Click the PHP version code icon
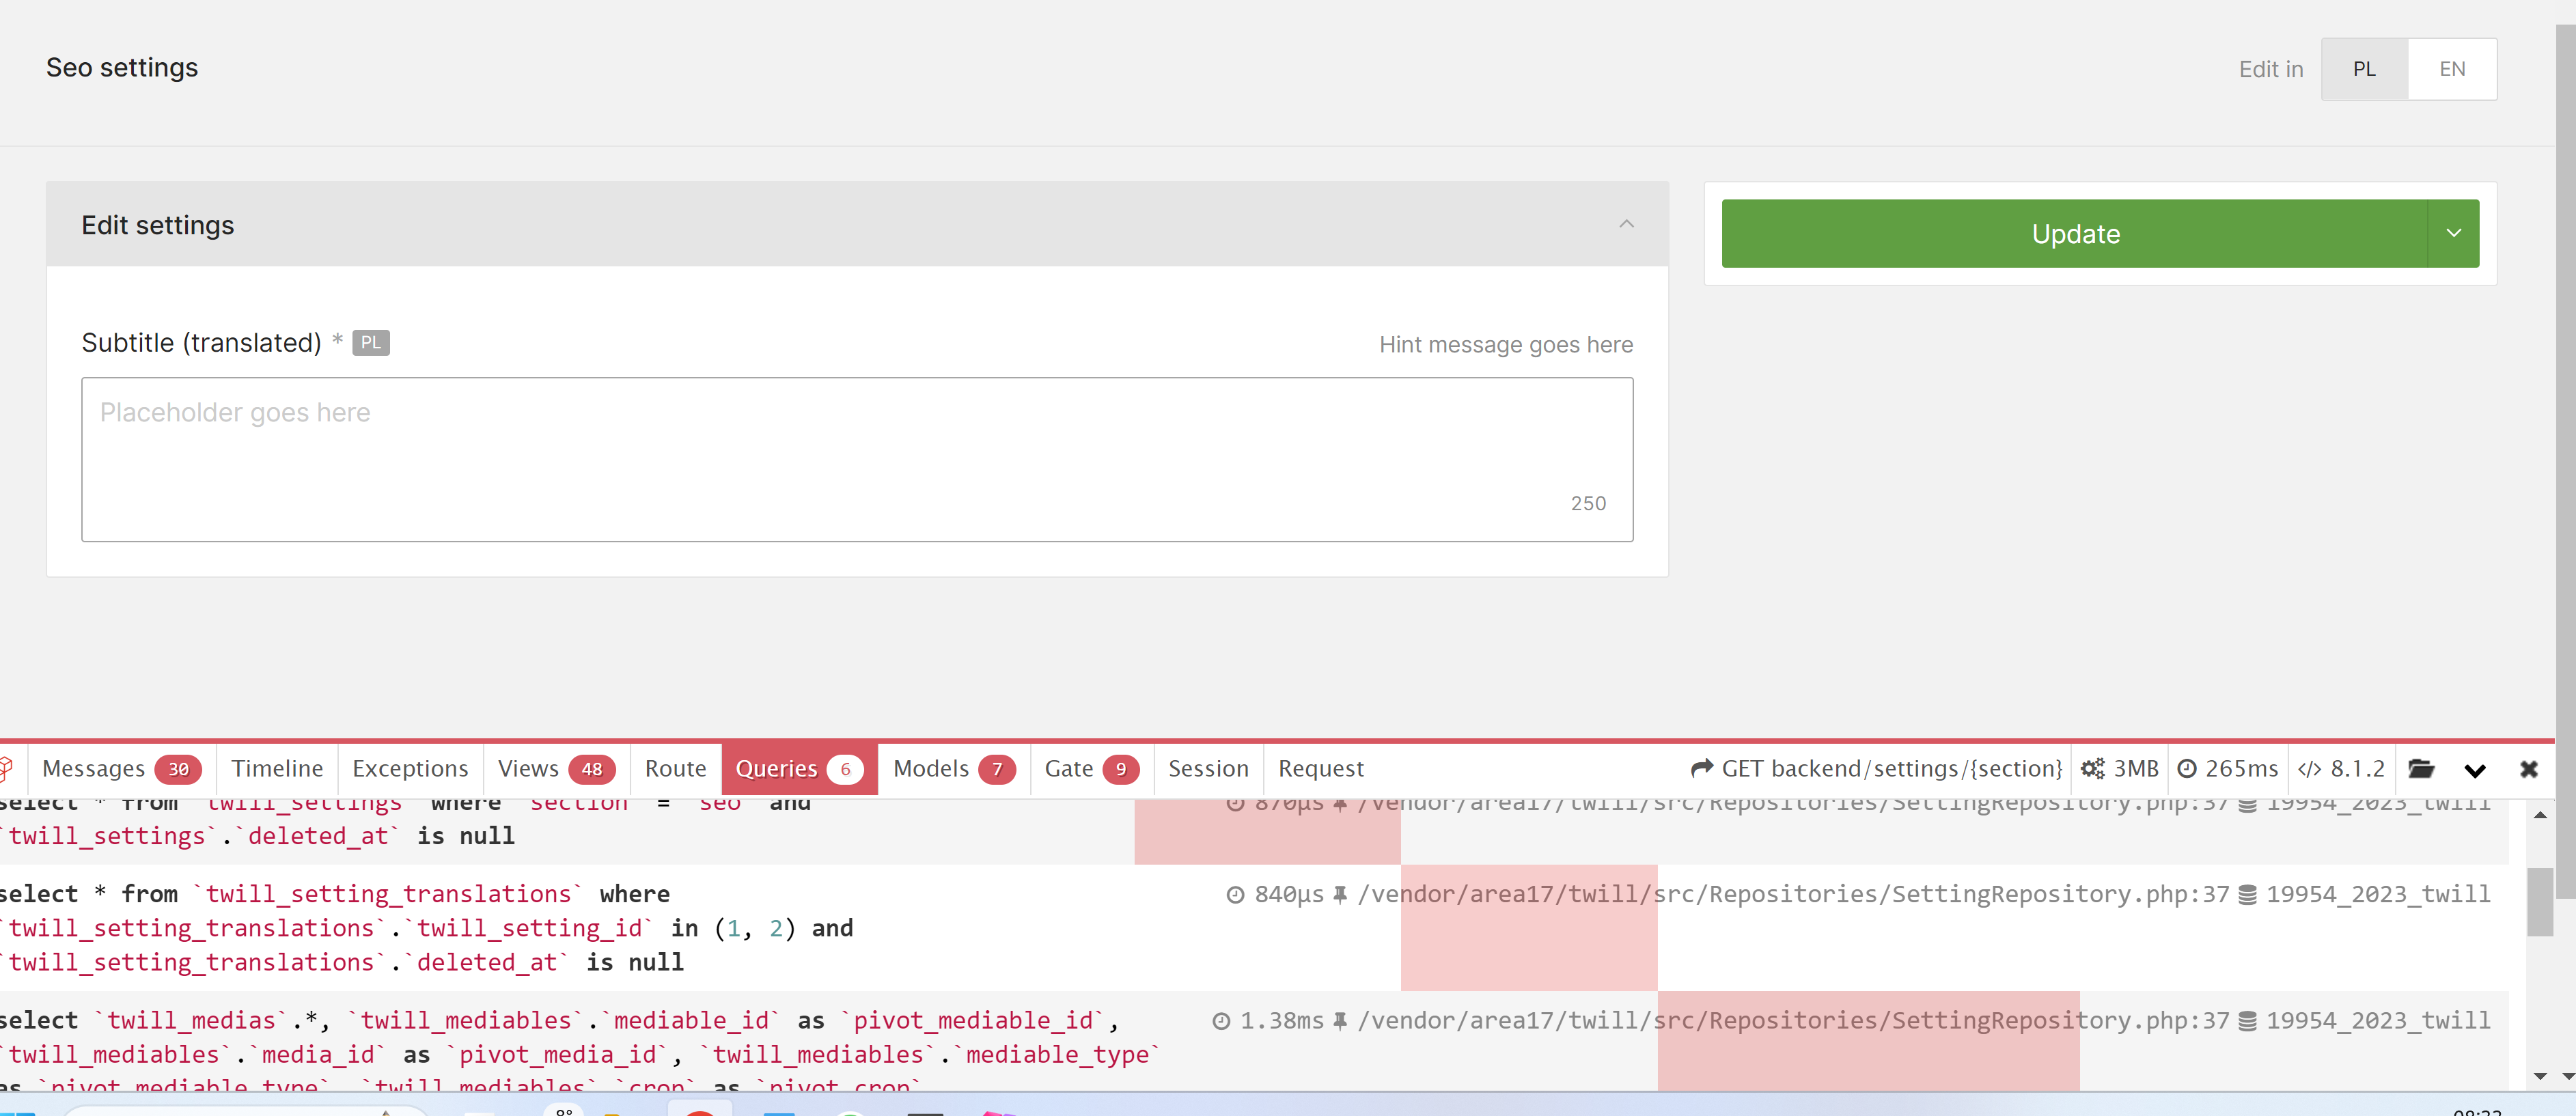Screen dimensions: 2576x1116 [x=2309, y=768]
